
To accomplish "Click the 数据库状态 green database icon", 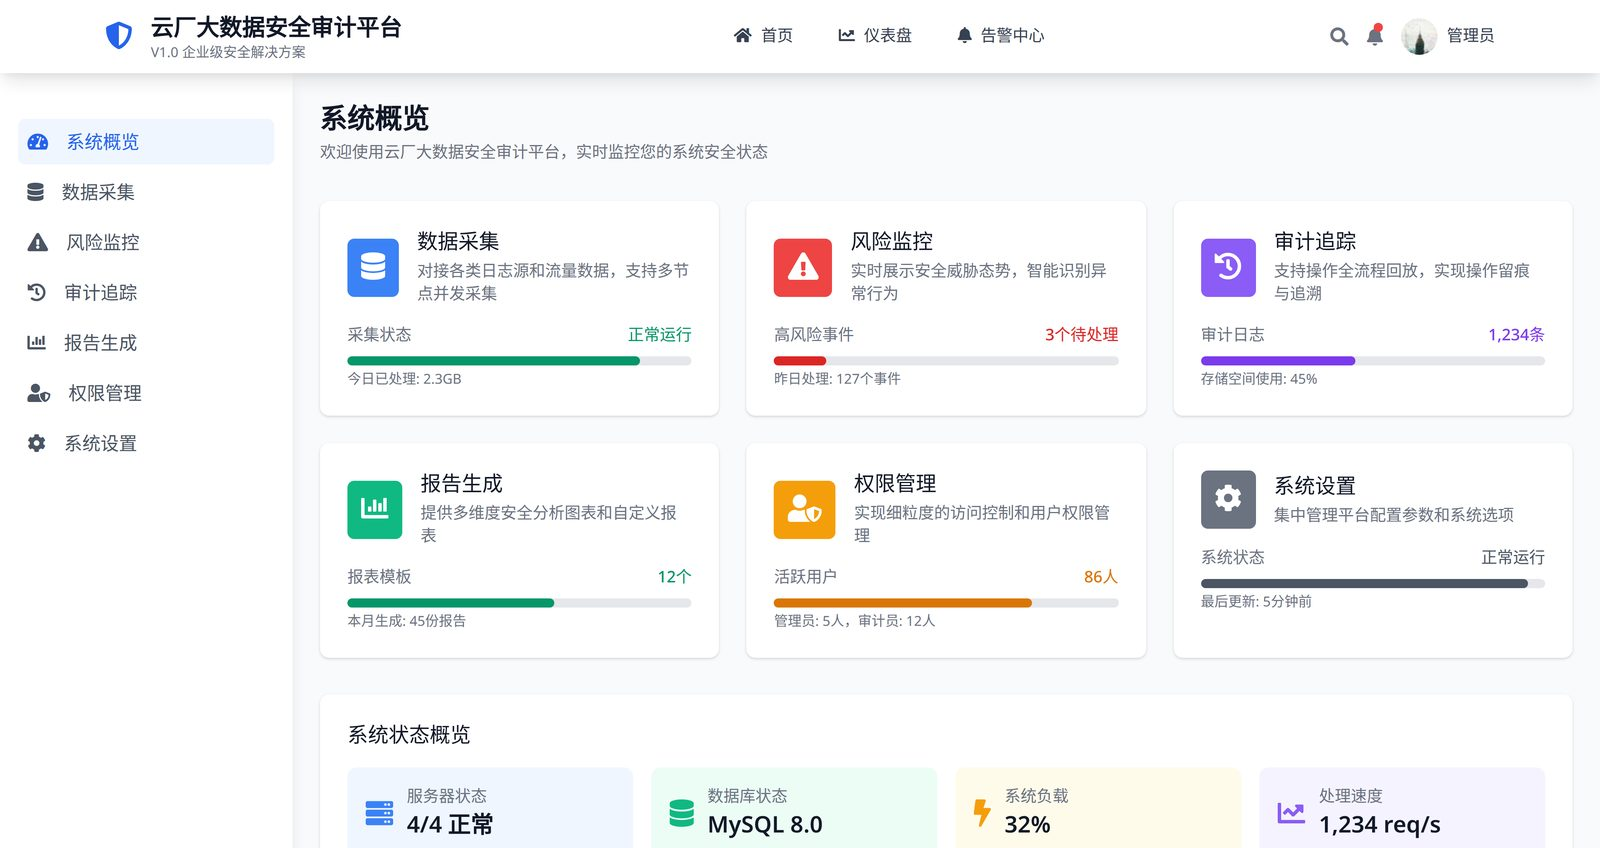I will [682, 813].
